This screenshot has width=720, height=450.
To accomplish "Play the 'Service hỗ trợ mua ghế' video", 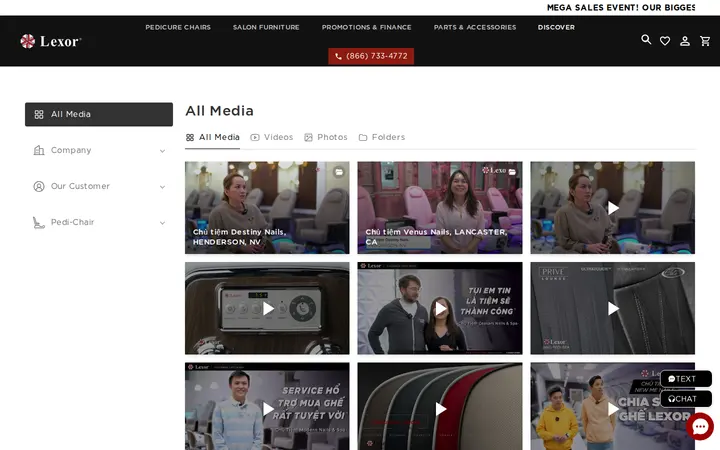I will (x=267, y=408).
